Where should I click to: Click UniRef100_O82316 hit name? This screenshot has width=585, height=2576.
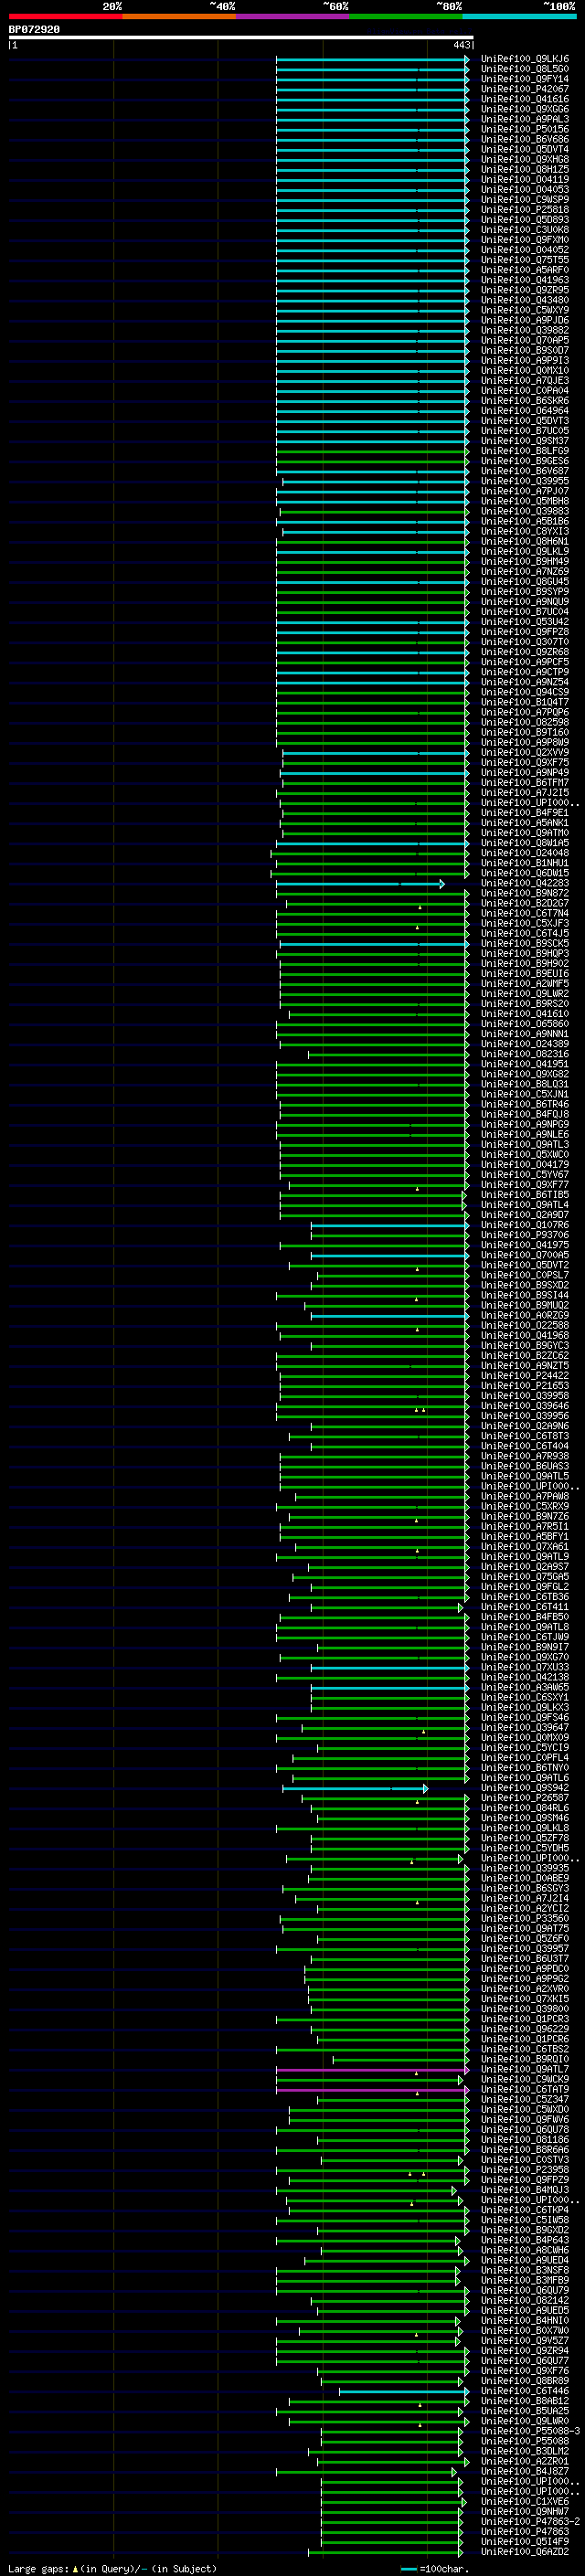[x=525, y=1054]
